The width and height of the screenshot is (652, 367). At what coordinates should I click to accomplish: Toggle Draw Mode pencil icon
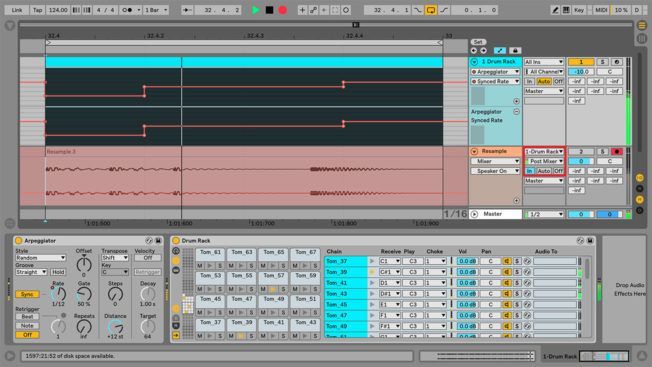click(555, 10)
